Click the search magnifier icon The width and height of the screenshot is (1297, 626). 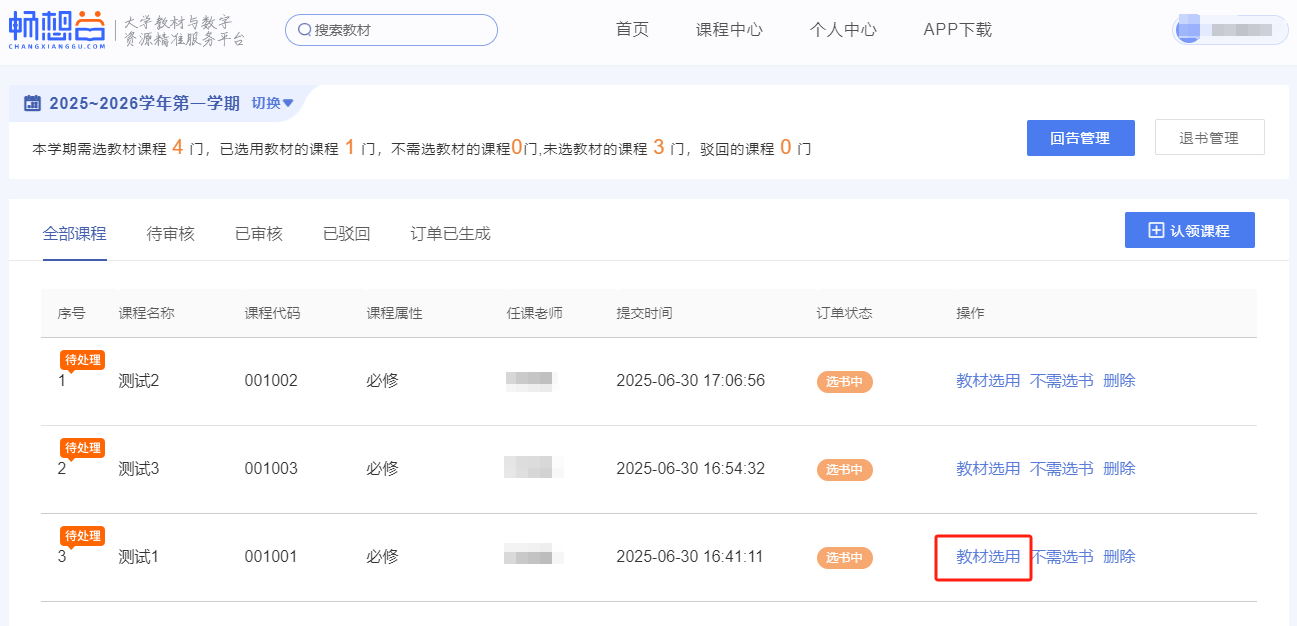[304, 30]
